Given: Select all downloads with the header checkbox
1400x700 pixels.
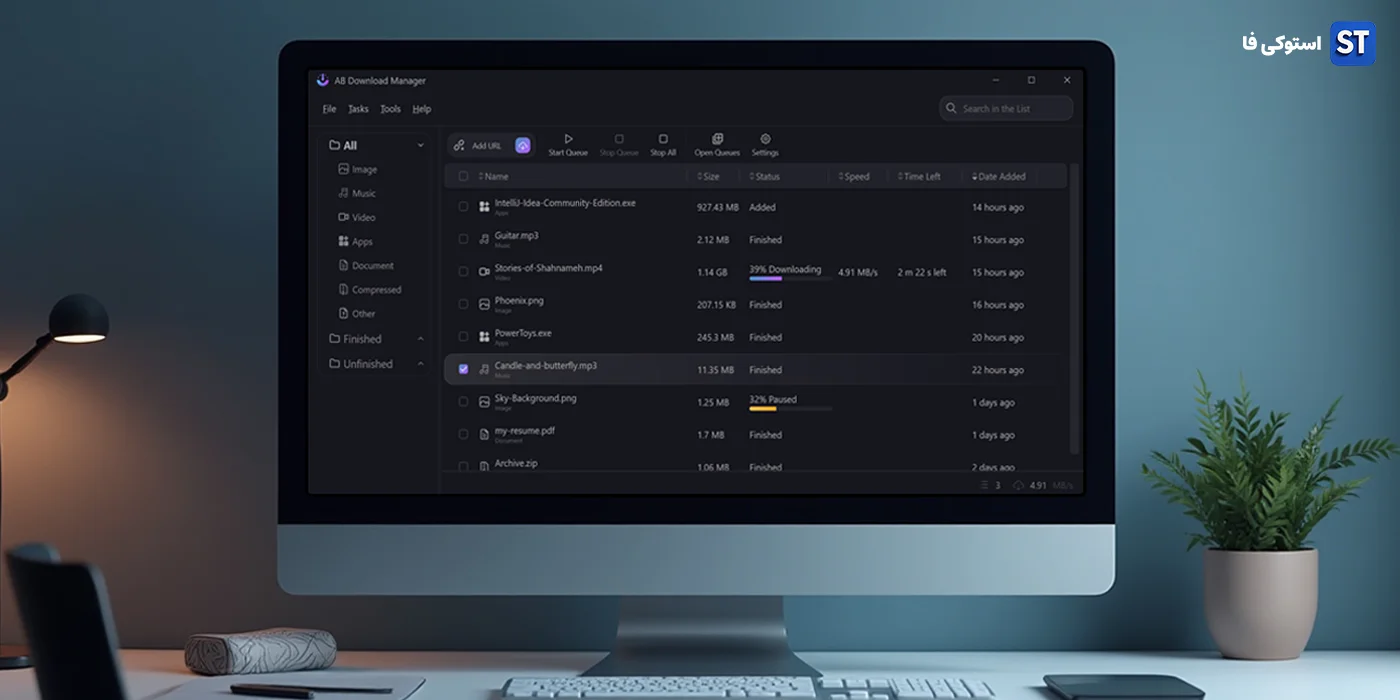Looking at the screenshot, I should (463, 175).
